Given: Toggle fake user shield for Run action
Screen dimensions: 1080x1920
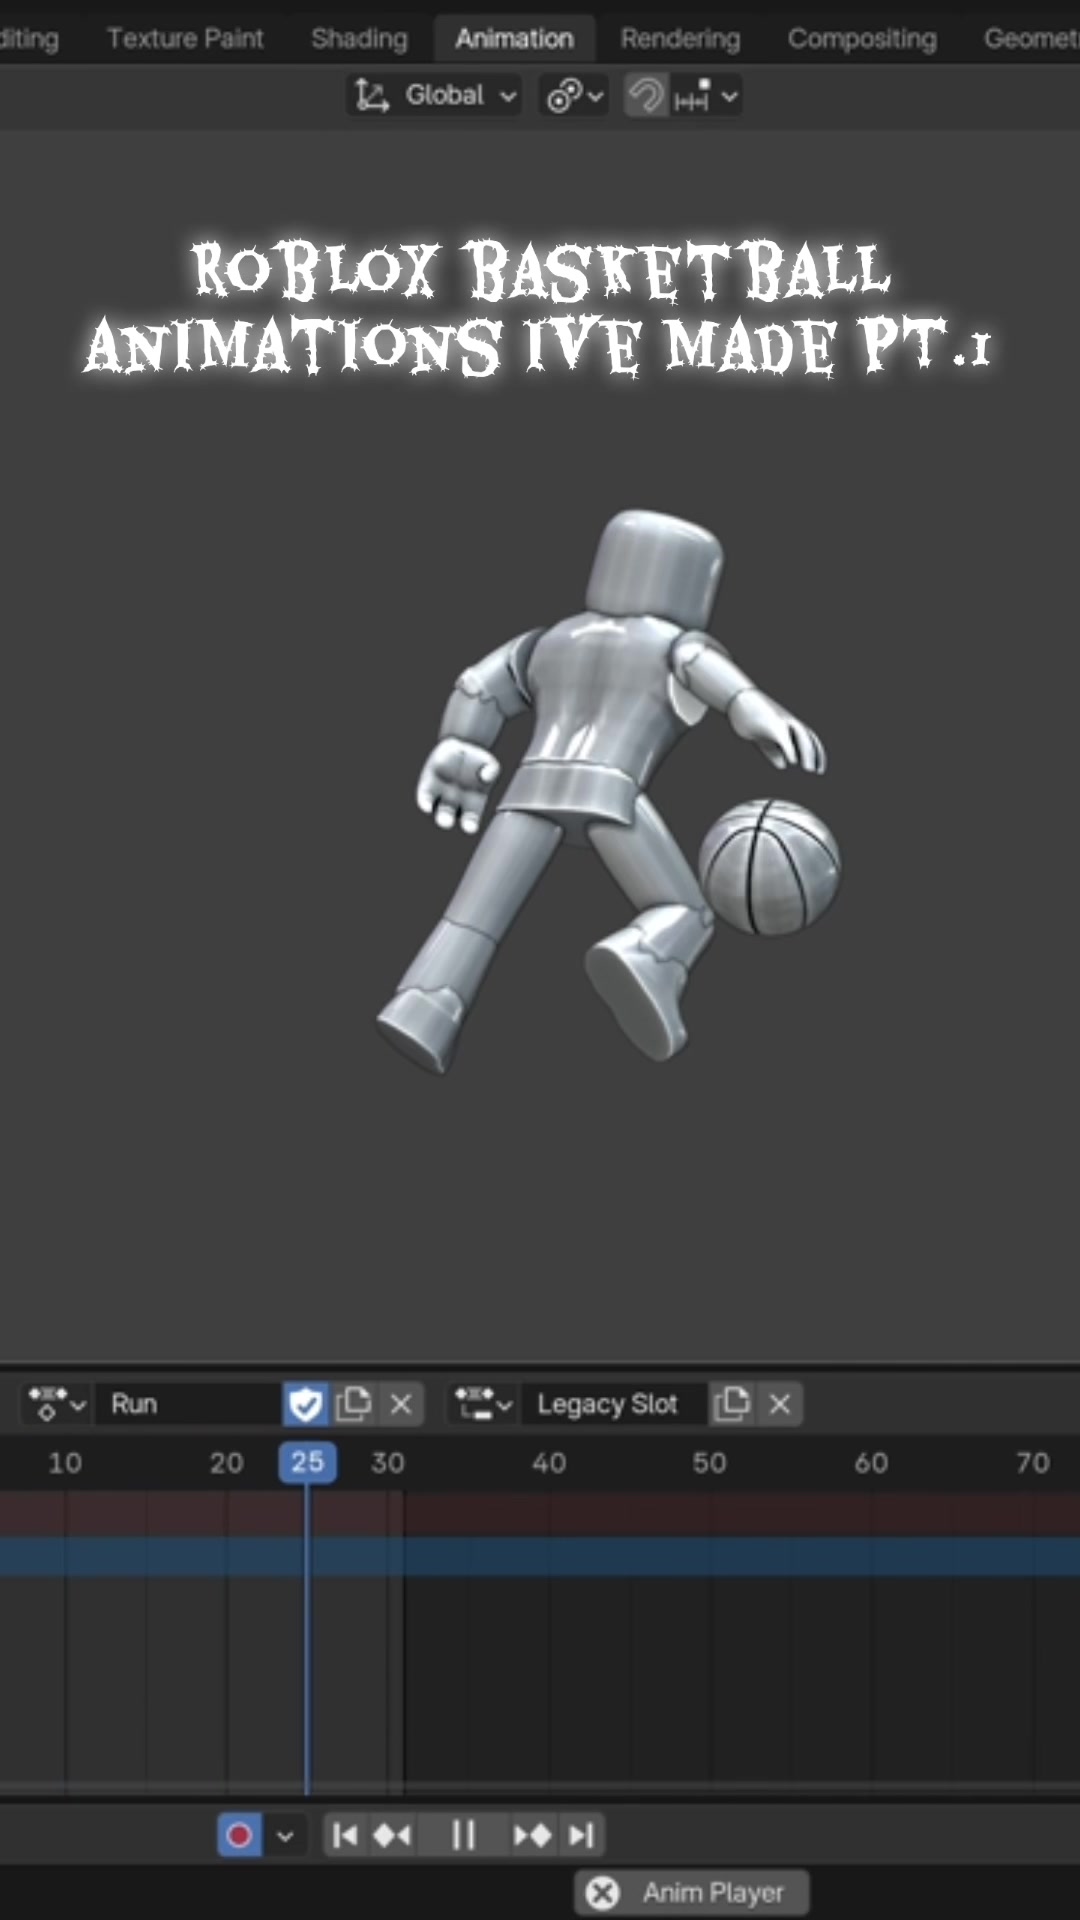Looking at the screenshot, I should (305, 1404).
